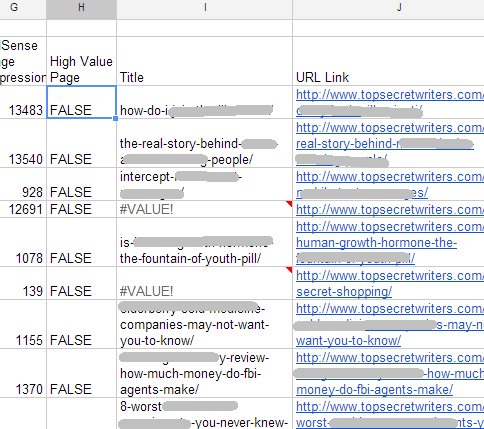Screen dimensions: 484x429
Task: Click the cell with value 139
Action: coord(23,283)
